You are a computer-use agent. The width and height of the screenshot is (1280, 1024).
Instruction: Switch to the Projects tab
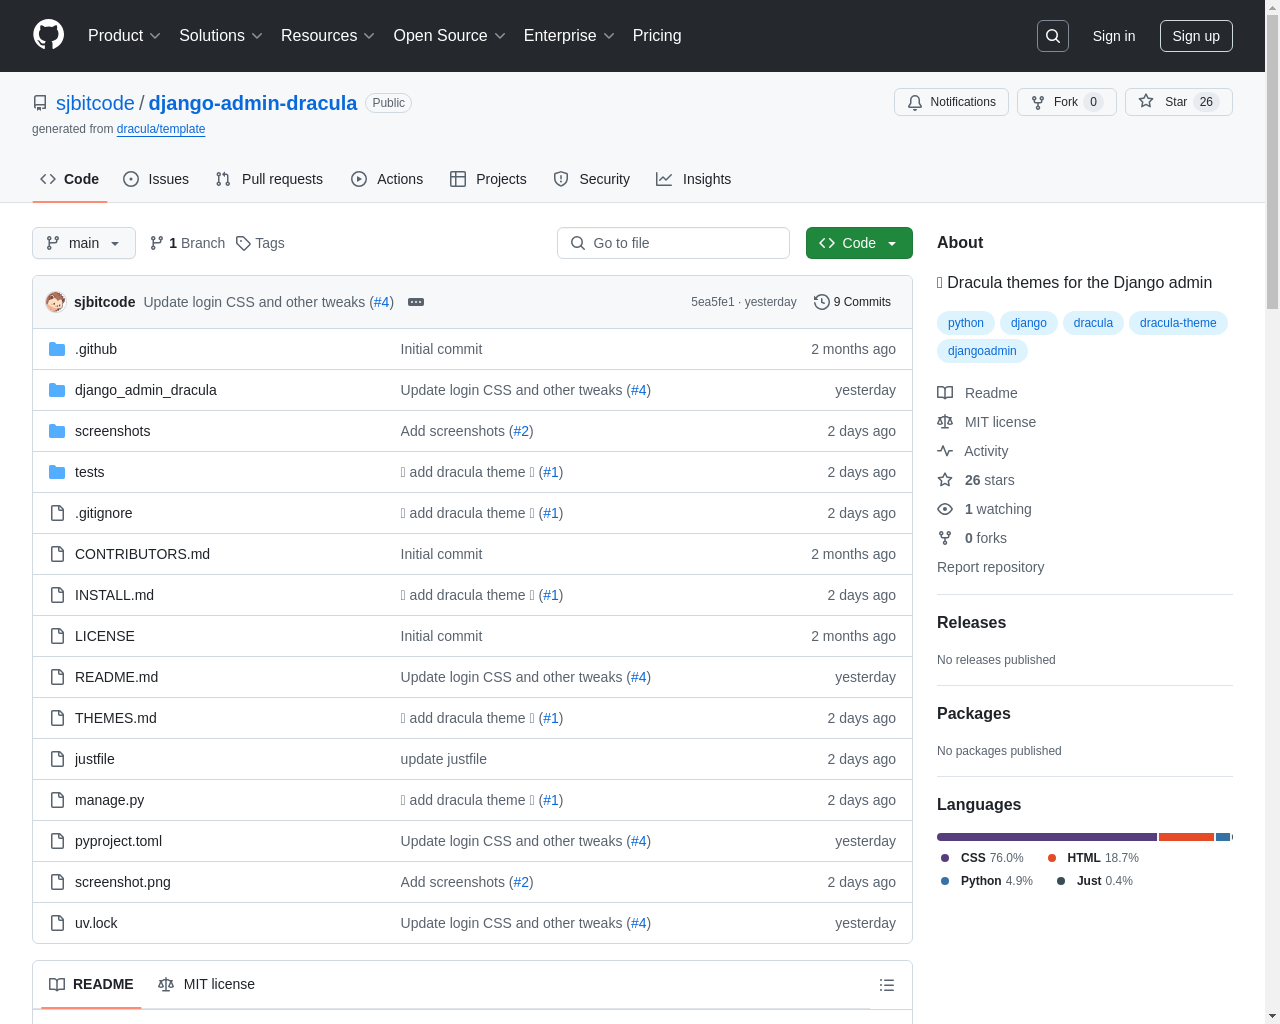(x=488, y=179)
